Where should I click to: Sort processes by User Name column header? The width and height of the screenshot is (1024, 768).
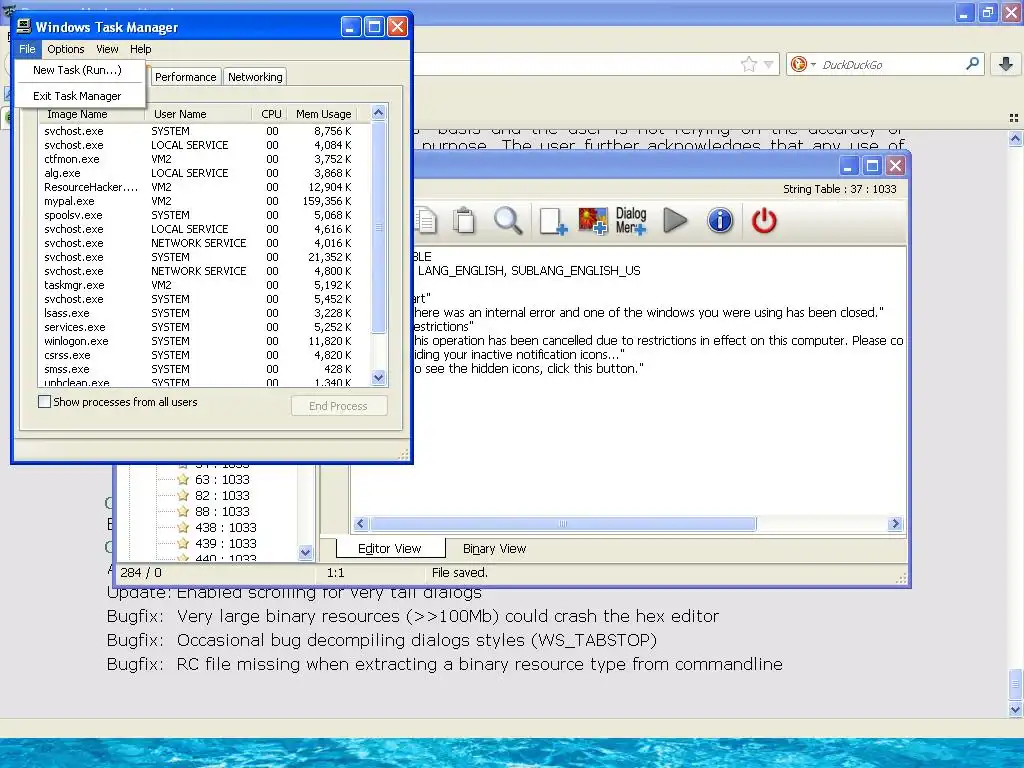pyautogui.click(x=198, y=114)
